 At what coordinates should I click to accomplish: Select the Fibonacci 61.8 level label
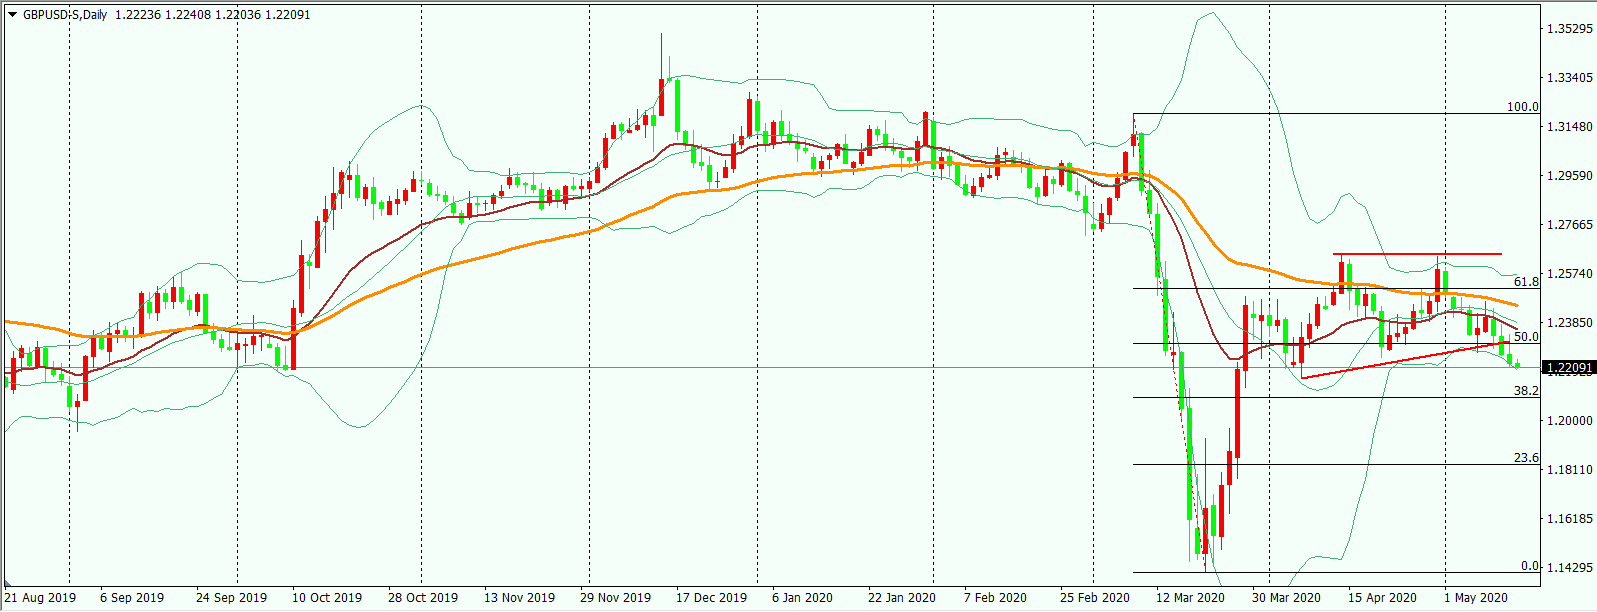pyautogui.click(x=1526, y=282)
